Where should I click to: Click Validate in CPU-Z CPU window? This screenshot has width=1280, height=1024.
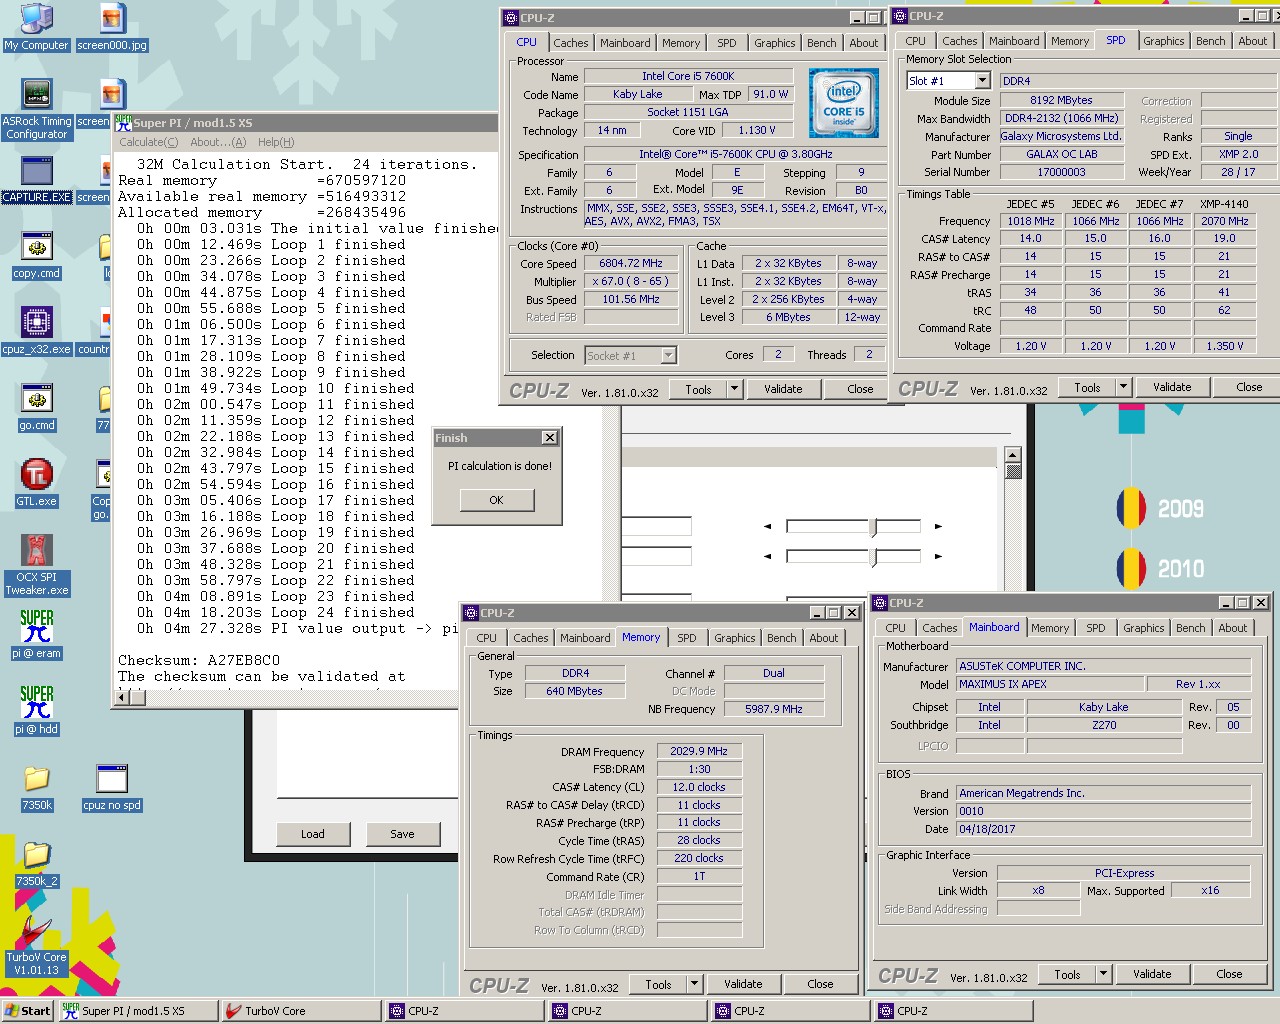coord(783,389)
